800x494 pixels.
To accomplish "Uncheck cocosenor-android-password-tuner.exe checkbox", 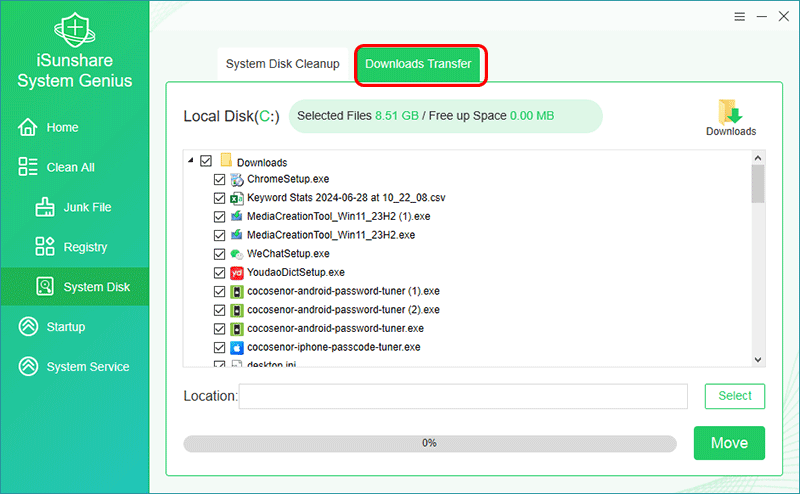I will 219,329.
